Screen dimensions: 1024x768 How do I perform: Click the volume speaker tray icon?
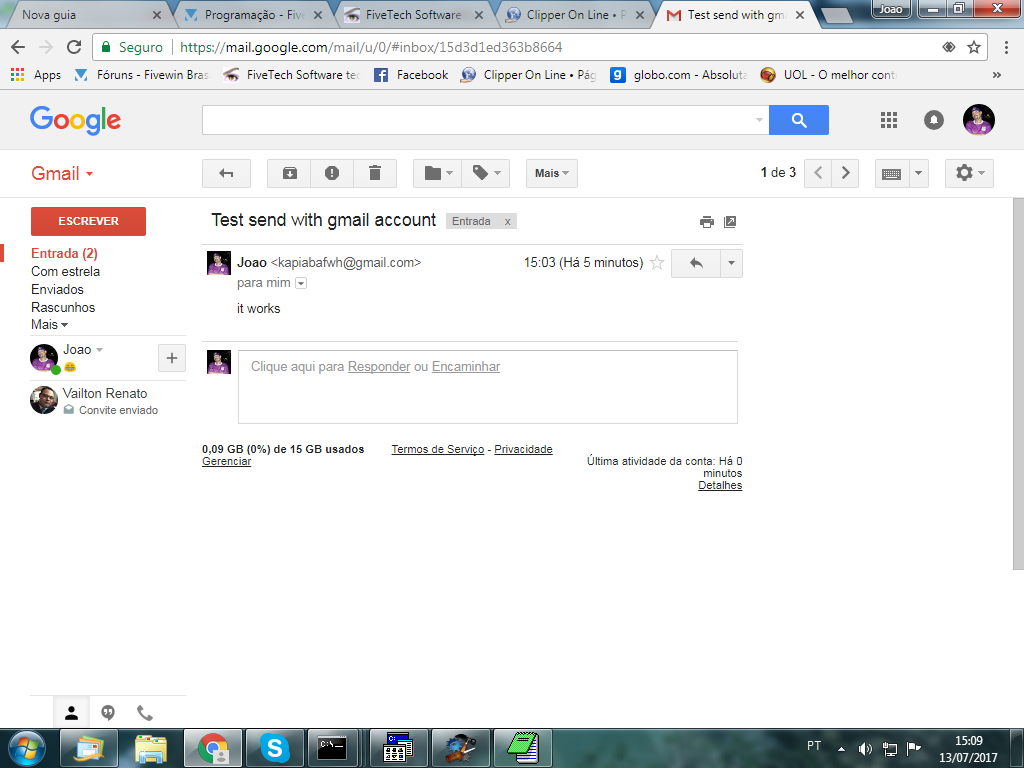click(865, 749)
